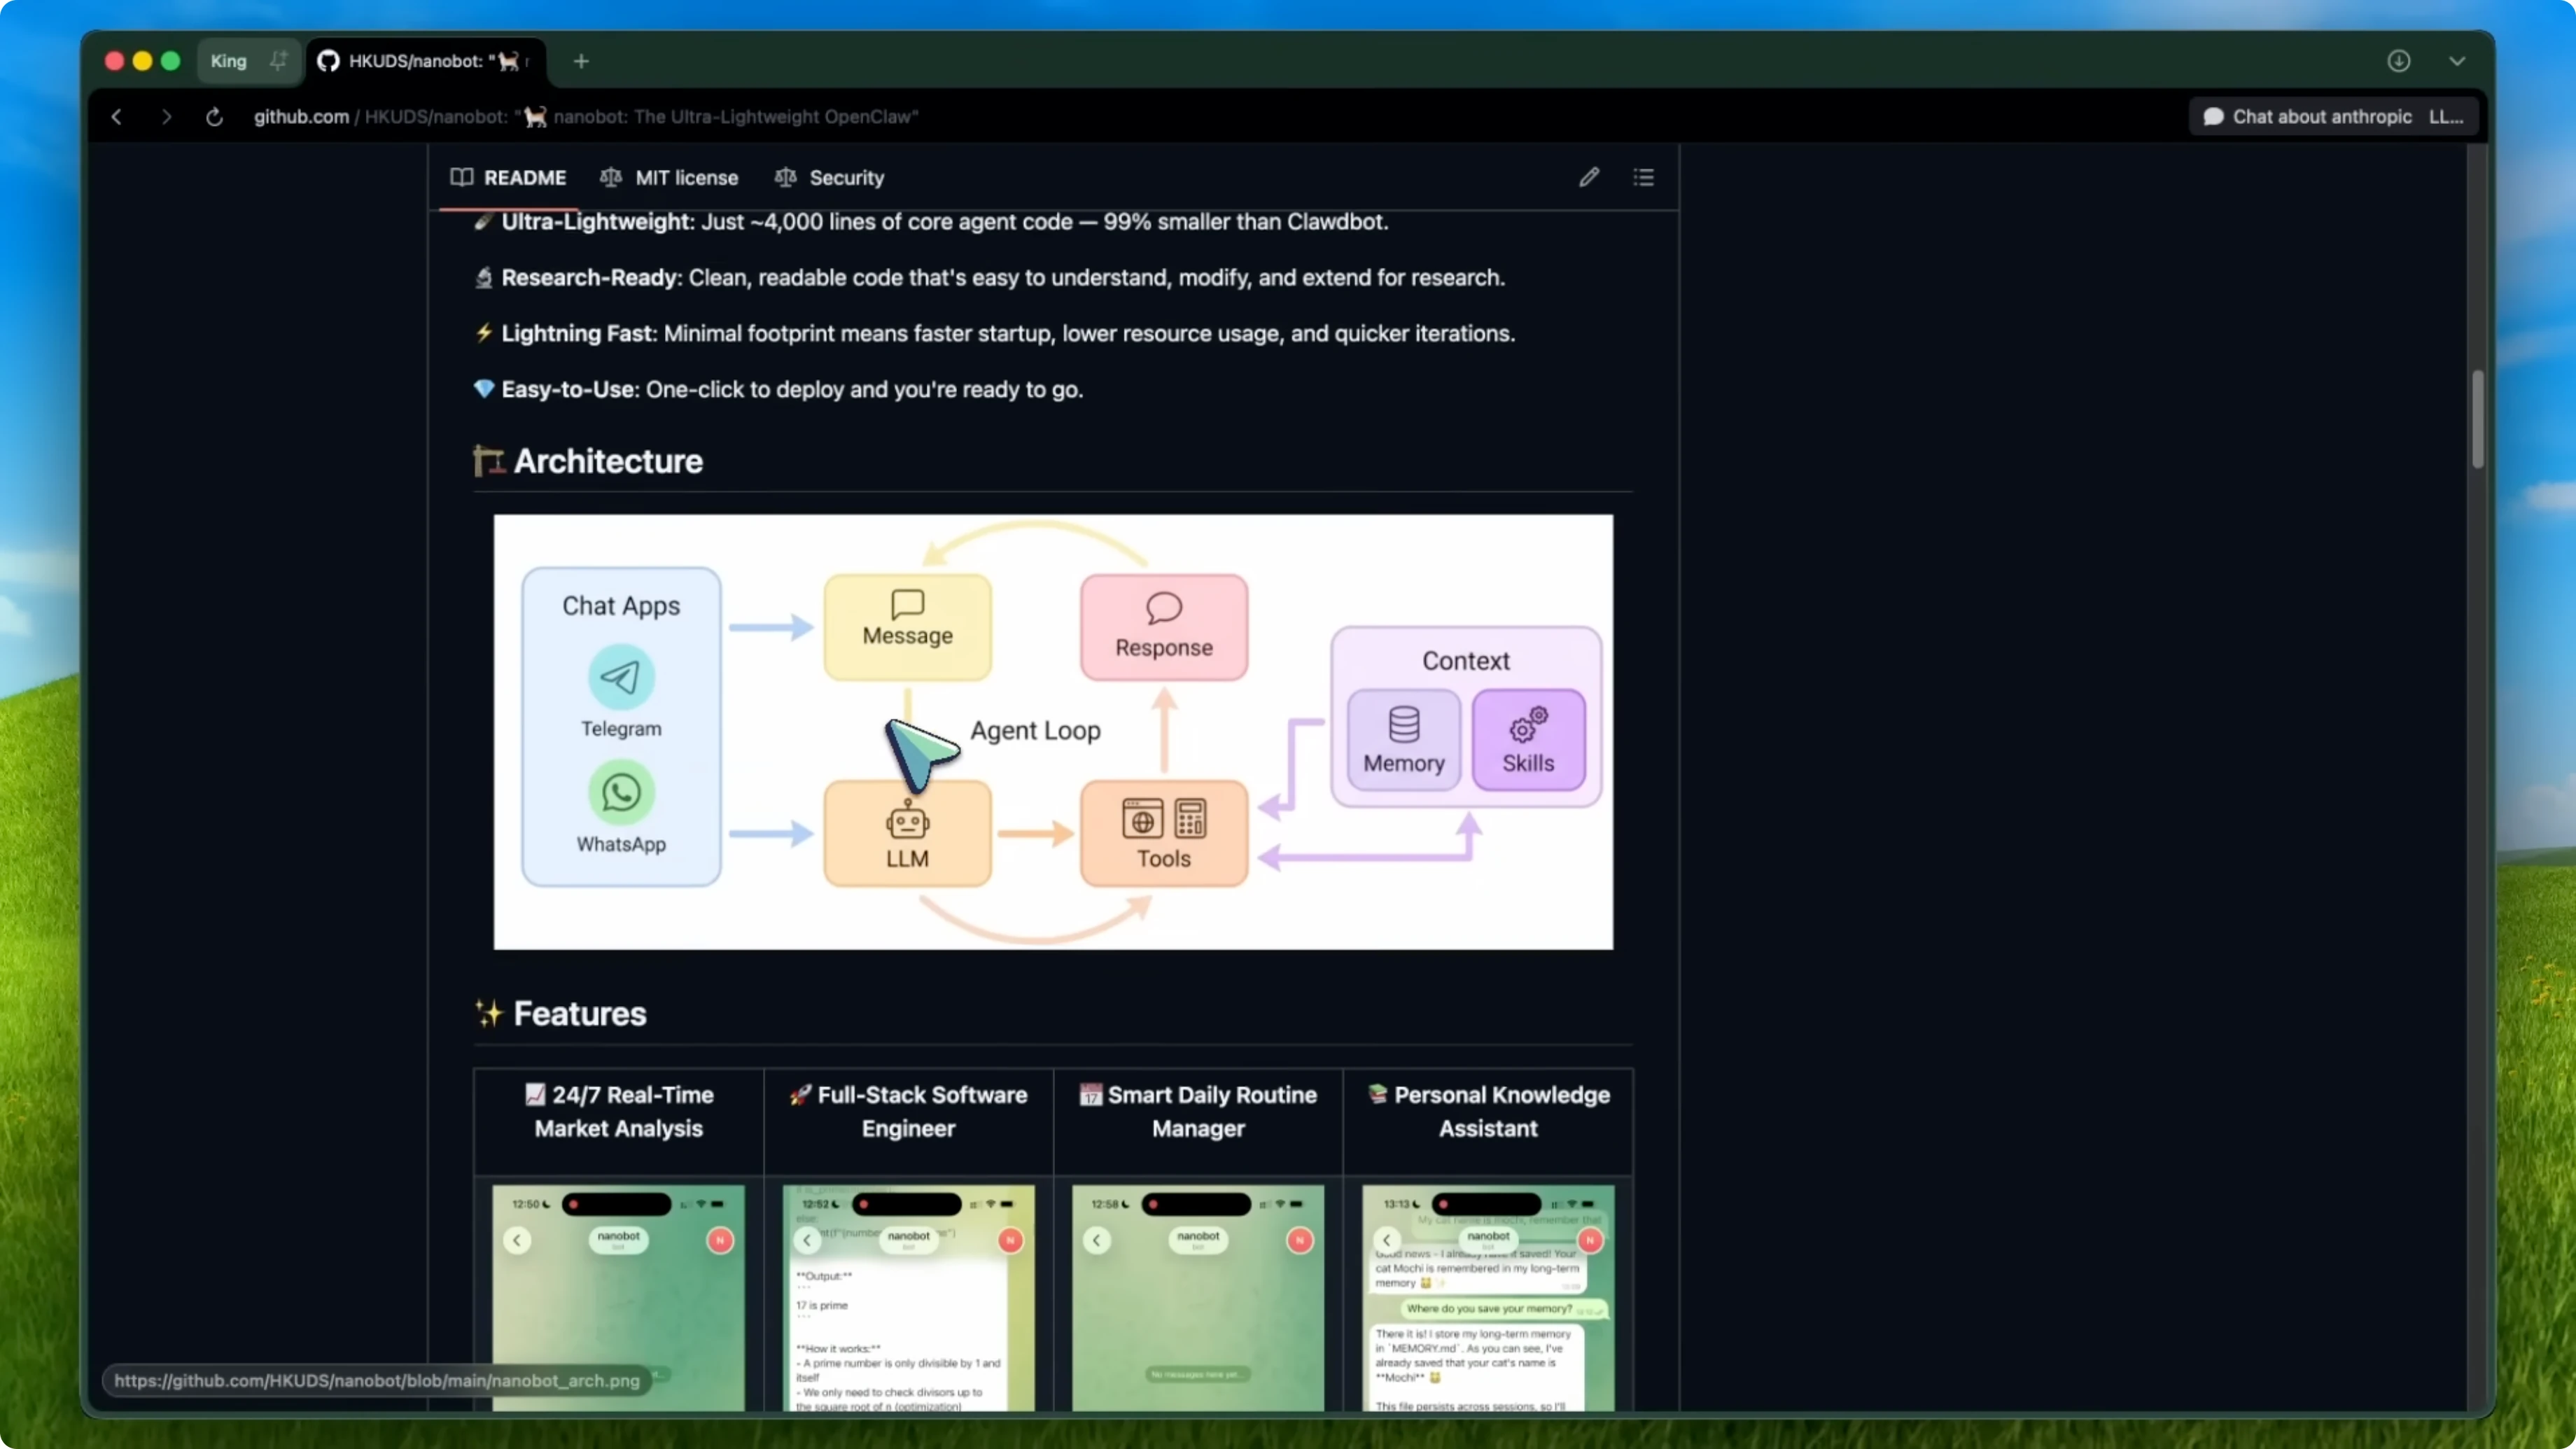Viewport: 2576px width, 1449px height.
Task: Open a new browser tab with the plus icon
Action: tap(581, 61)
